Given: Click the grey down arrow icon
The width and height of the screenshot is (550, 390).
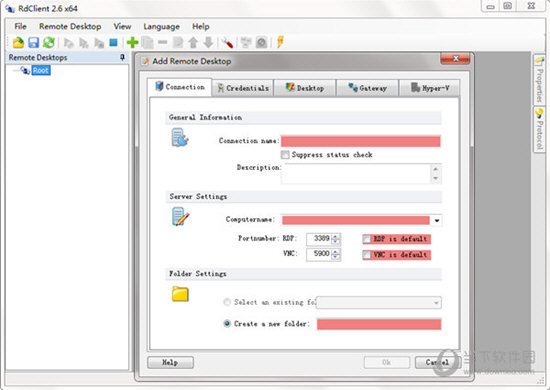Looking at the screenshot, I should [208, 42].
